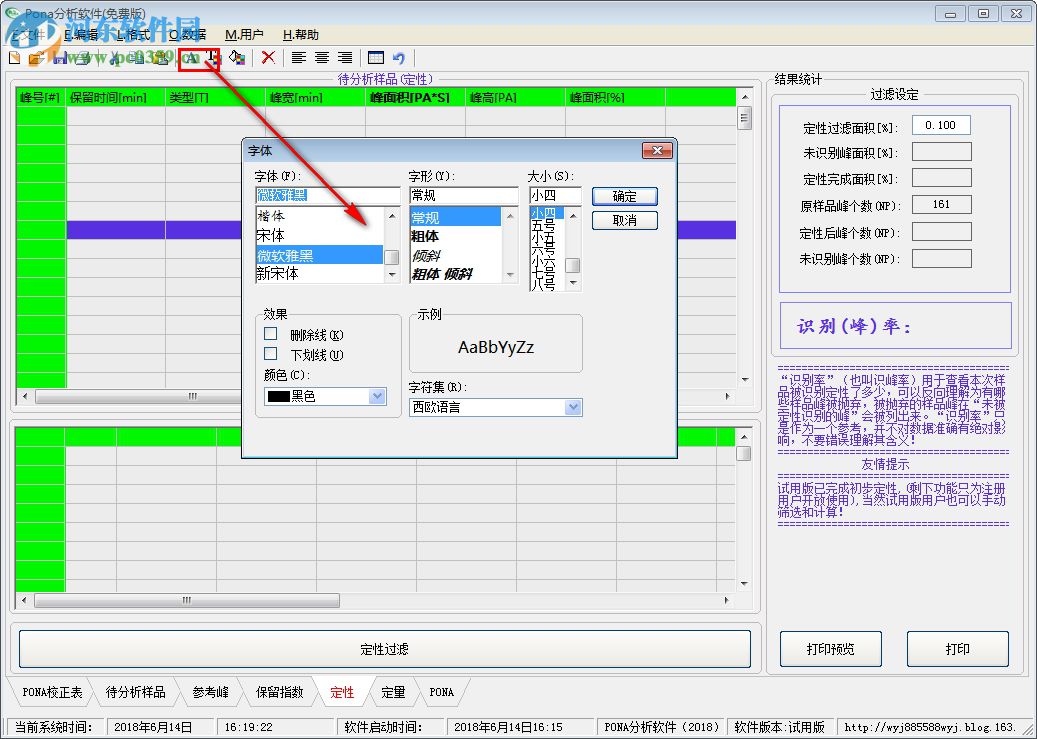Click the fill color bucket icon
The image size is (1037, 739).
237,58
